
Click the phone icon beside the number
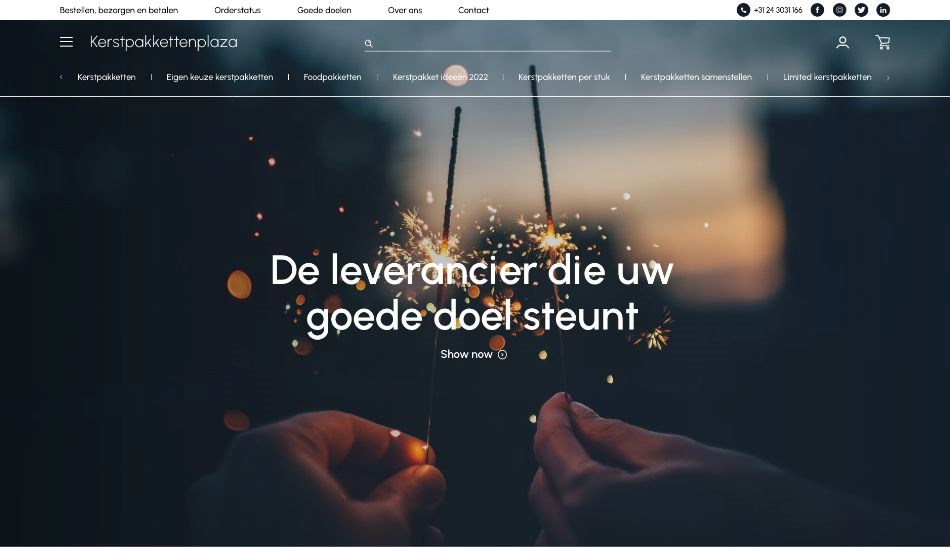[743, 10]
